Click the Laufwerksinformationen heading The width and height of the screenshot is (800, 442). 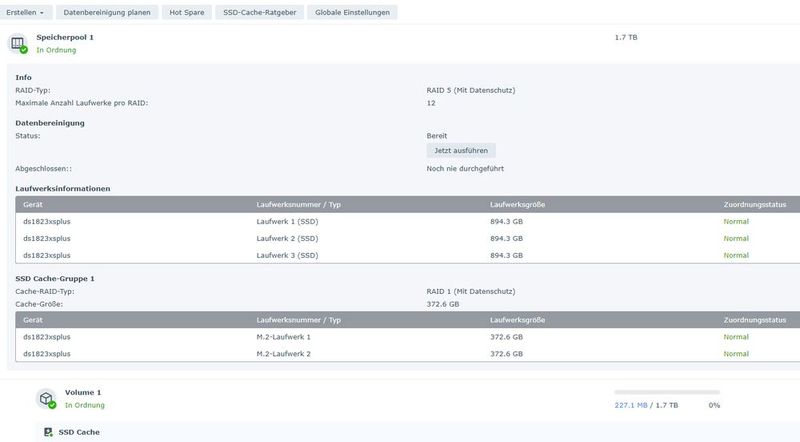click(x=63, y=189)
